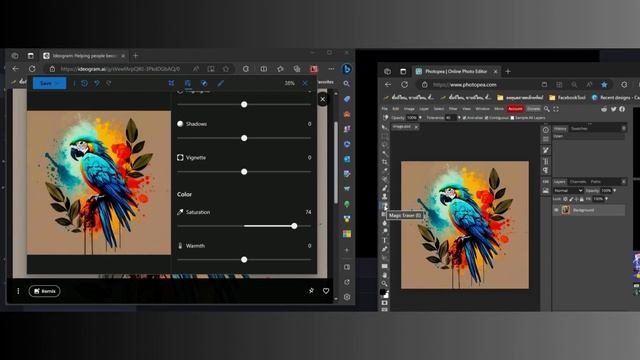Viewport: 640px width, 360px height.
Task: Click the Remix button in Ideogram
Action: [x=44, y=291]
